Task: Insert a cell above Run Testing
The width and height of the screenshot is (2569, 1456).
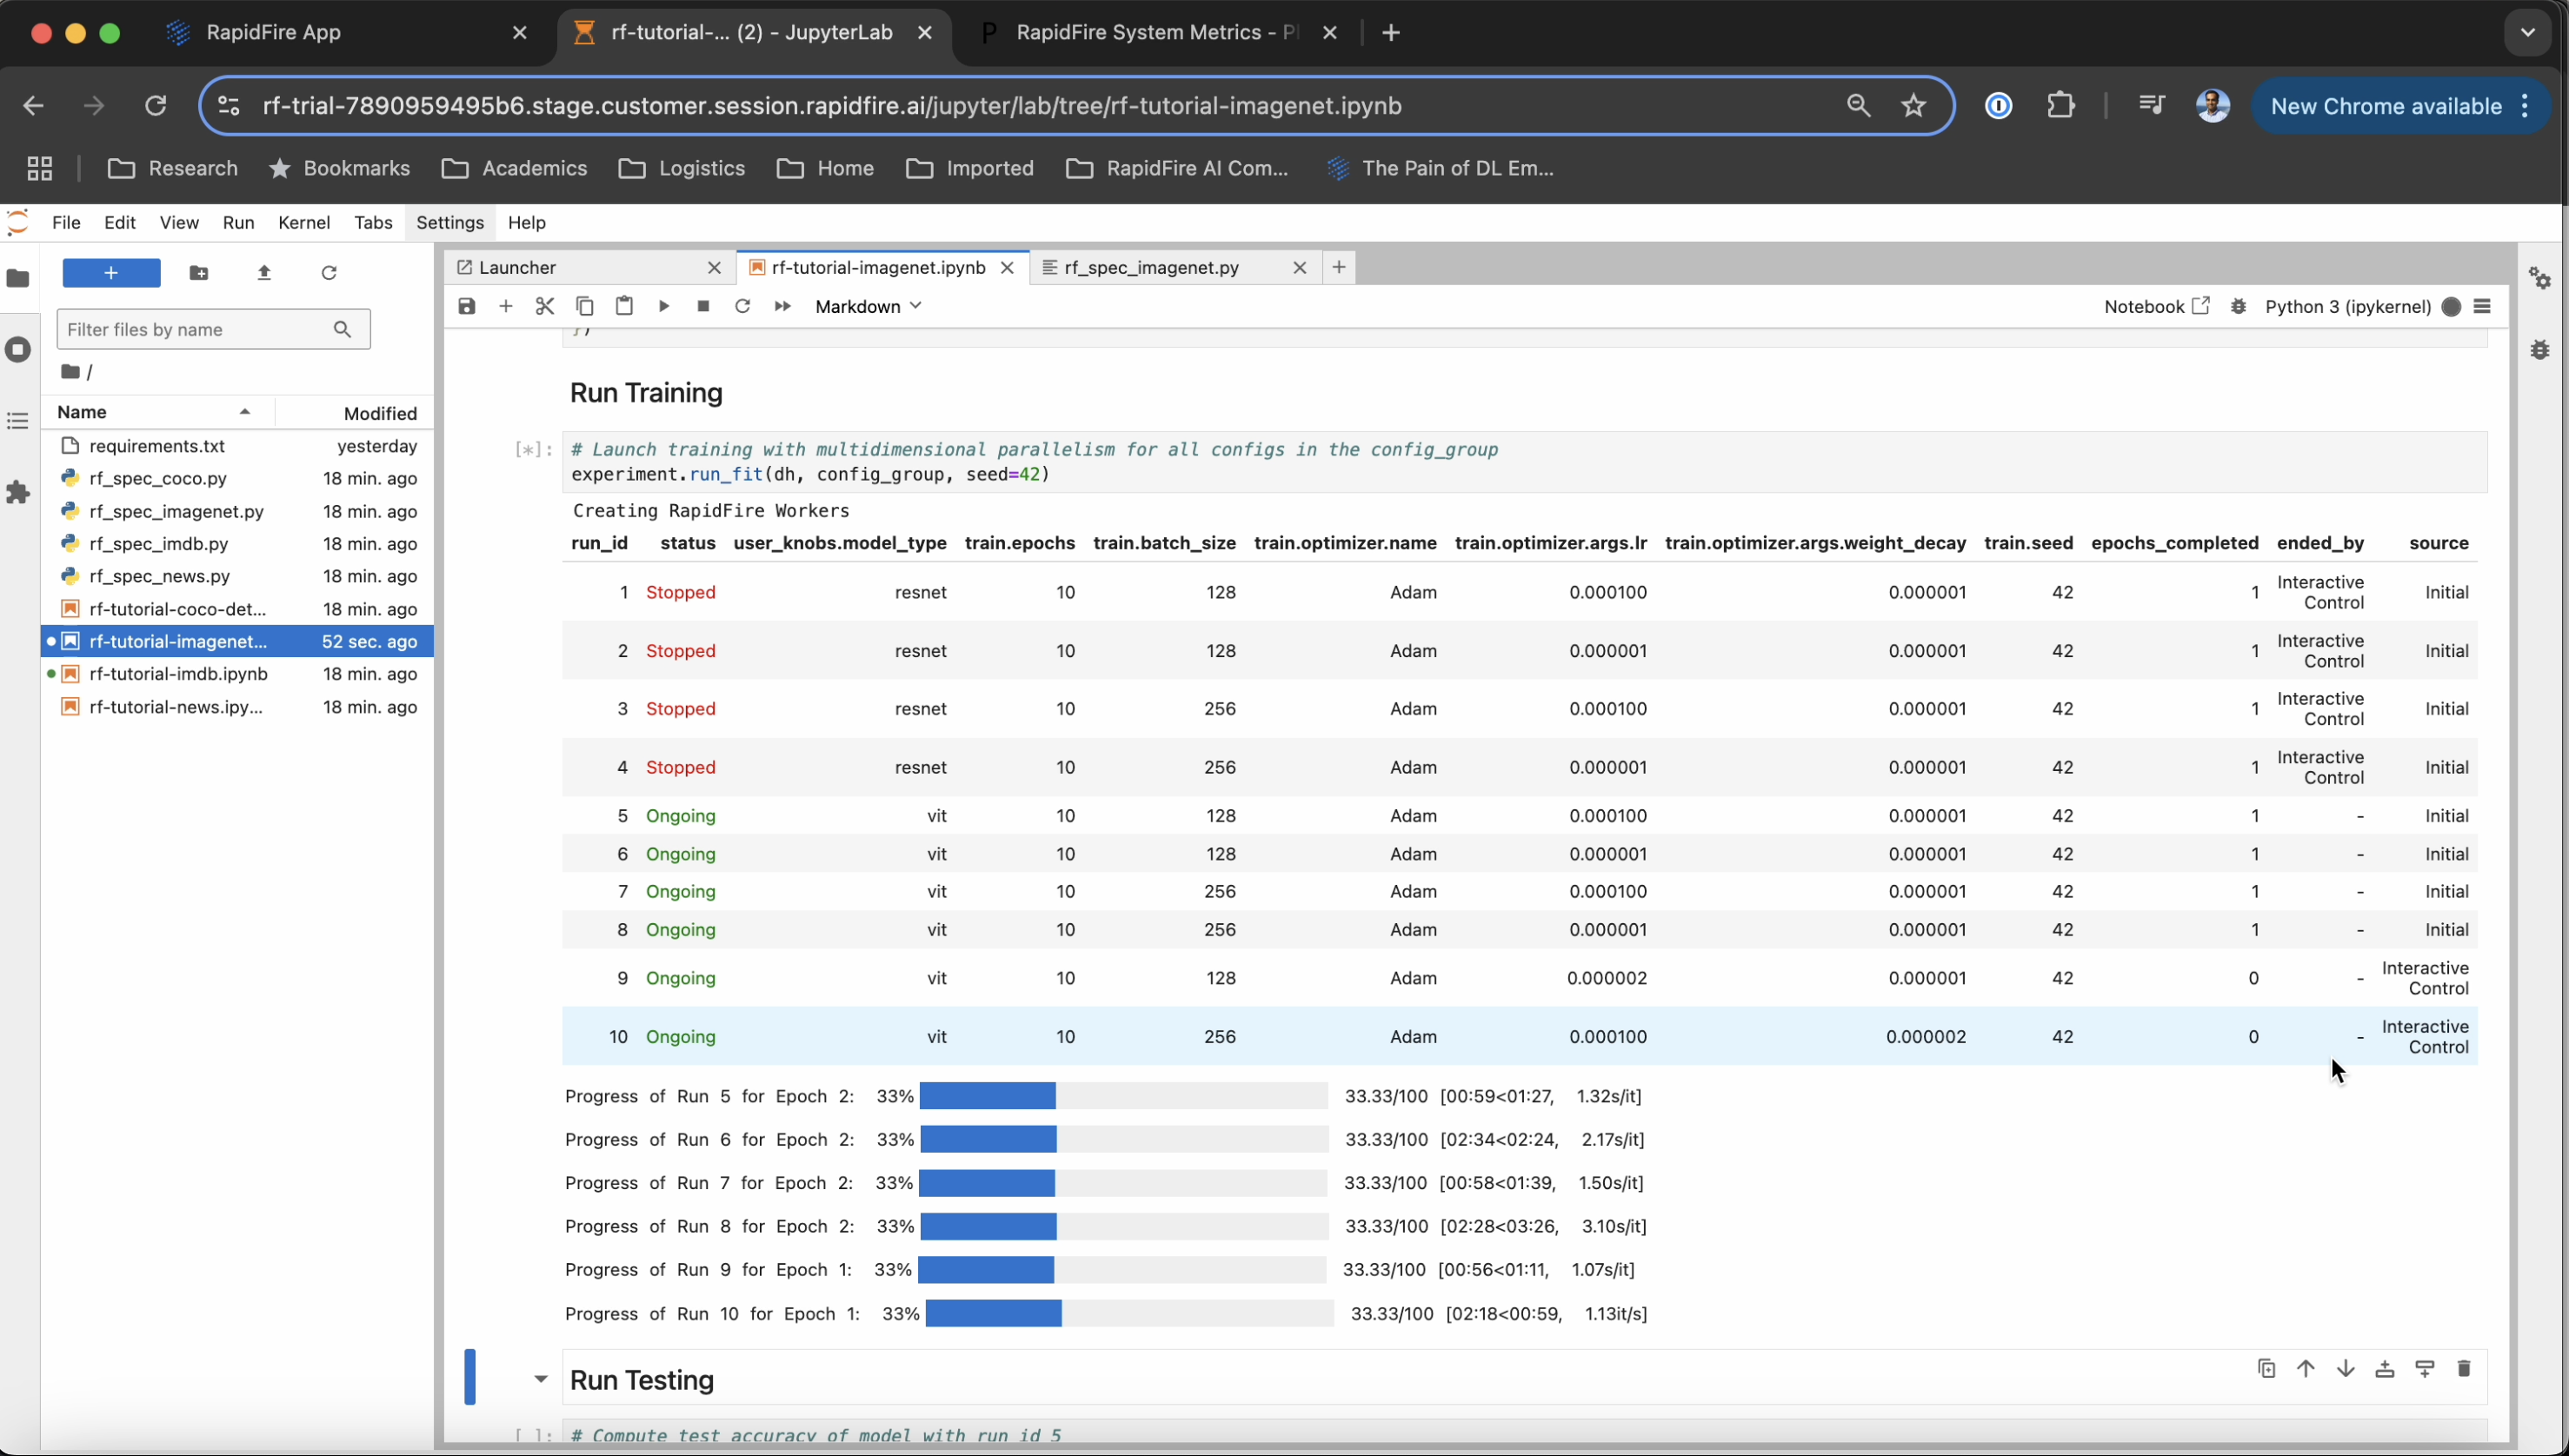Action: (x=2385, y=1368)
